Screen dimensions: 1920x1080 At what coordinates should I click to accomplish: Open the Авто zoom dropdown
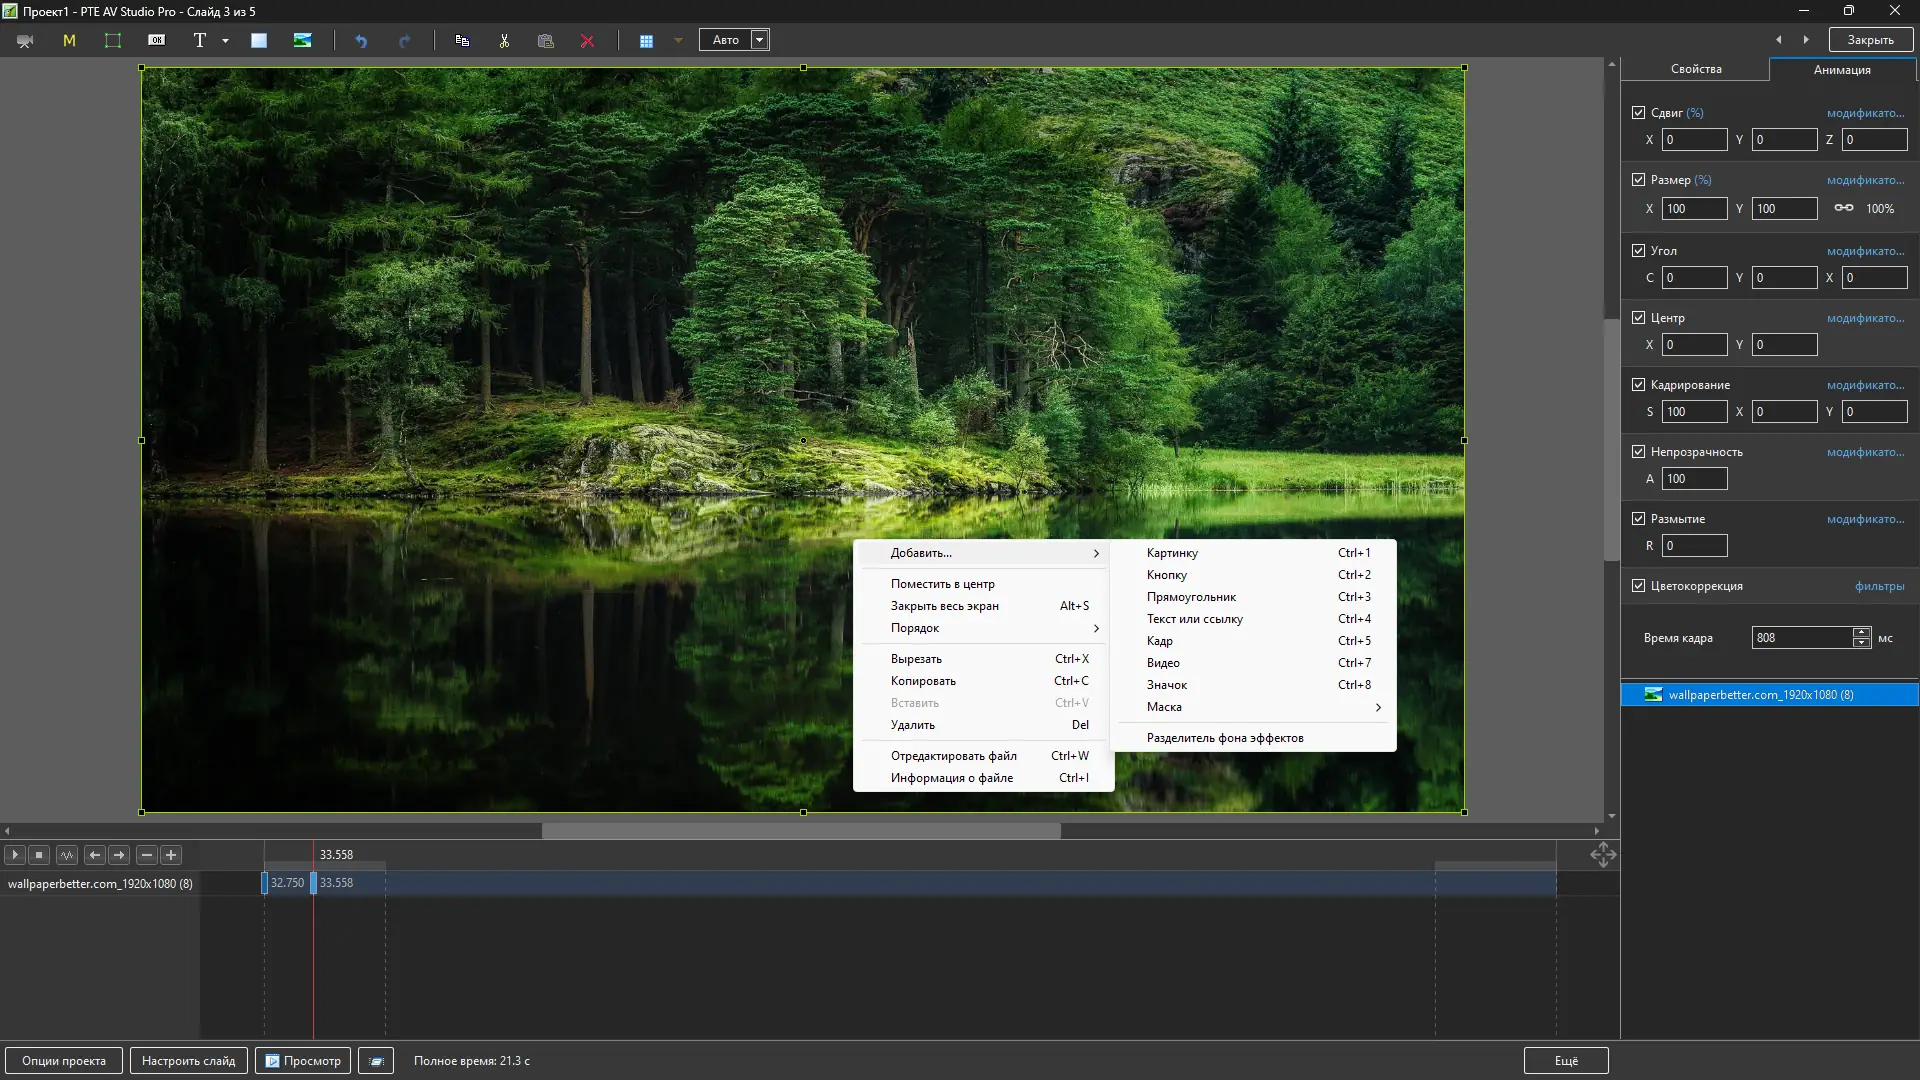760,41
